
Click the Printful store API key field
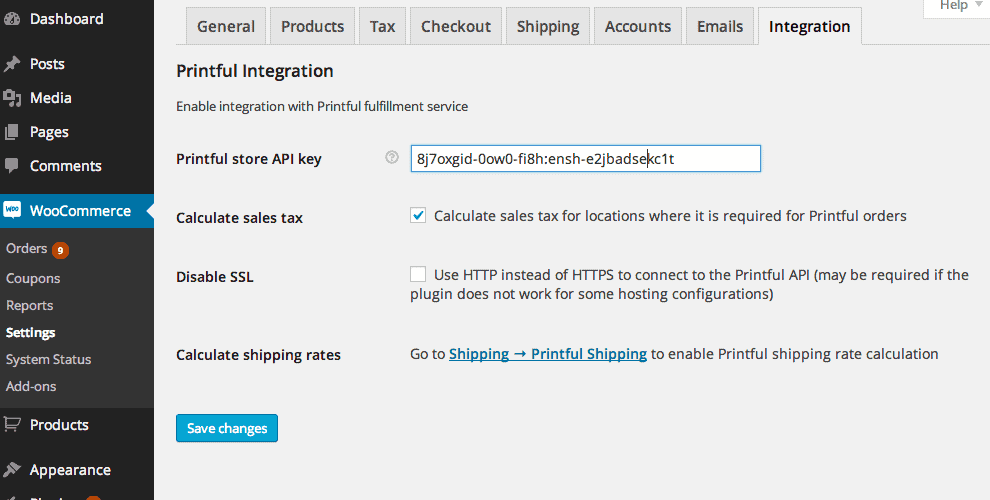click(585, 158)
